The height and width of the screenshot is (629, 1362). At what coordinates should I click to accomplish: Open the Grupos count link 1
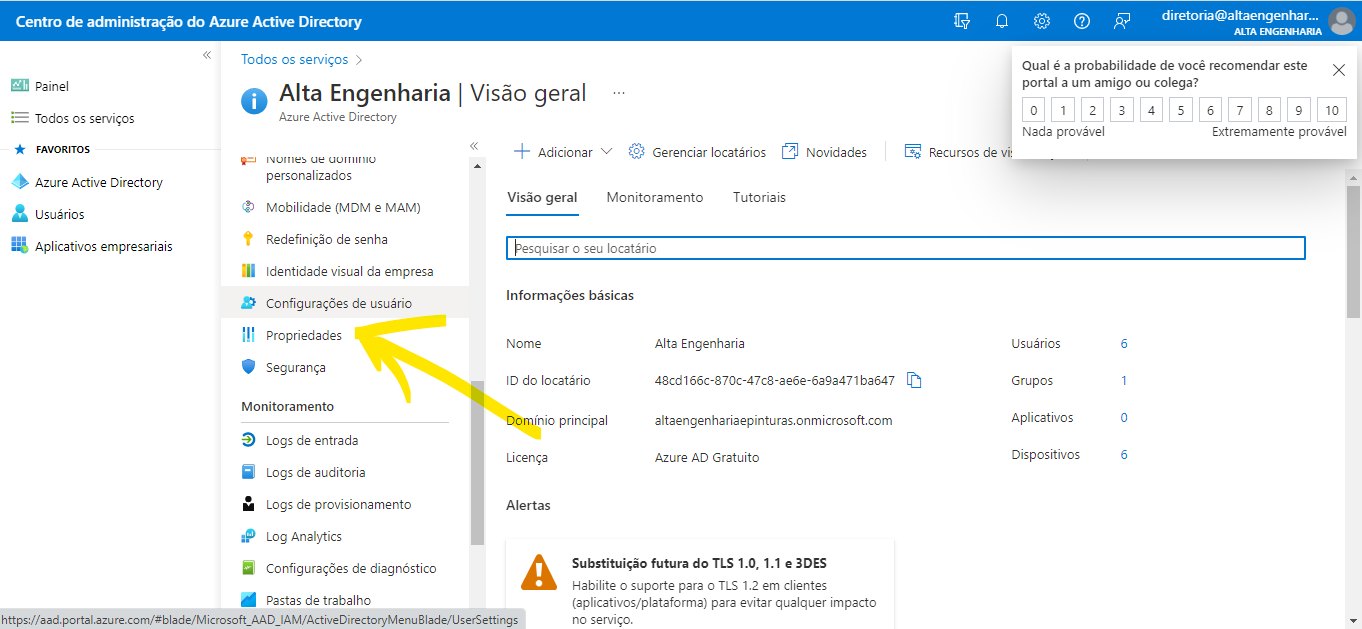(1124, 380)
